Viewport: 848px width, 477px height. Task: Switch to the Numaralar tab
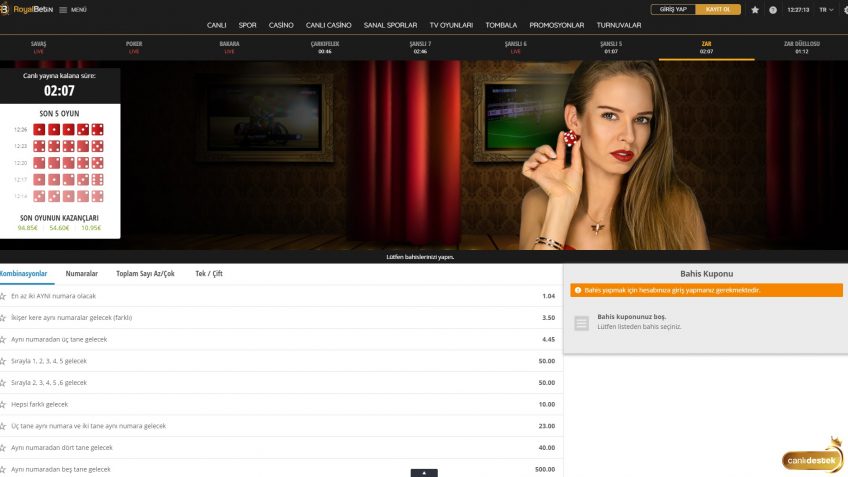click(82, 274)
